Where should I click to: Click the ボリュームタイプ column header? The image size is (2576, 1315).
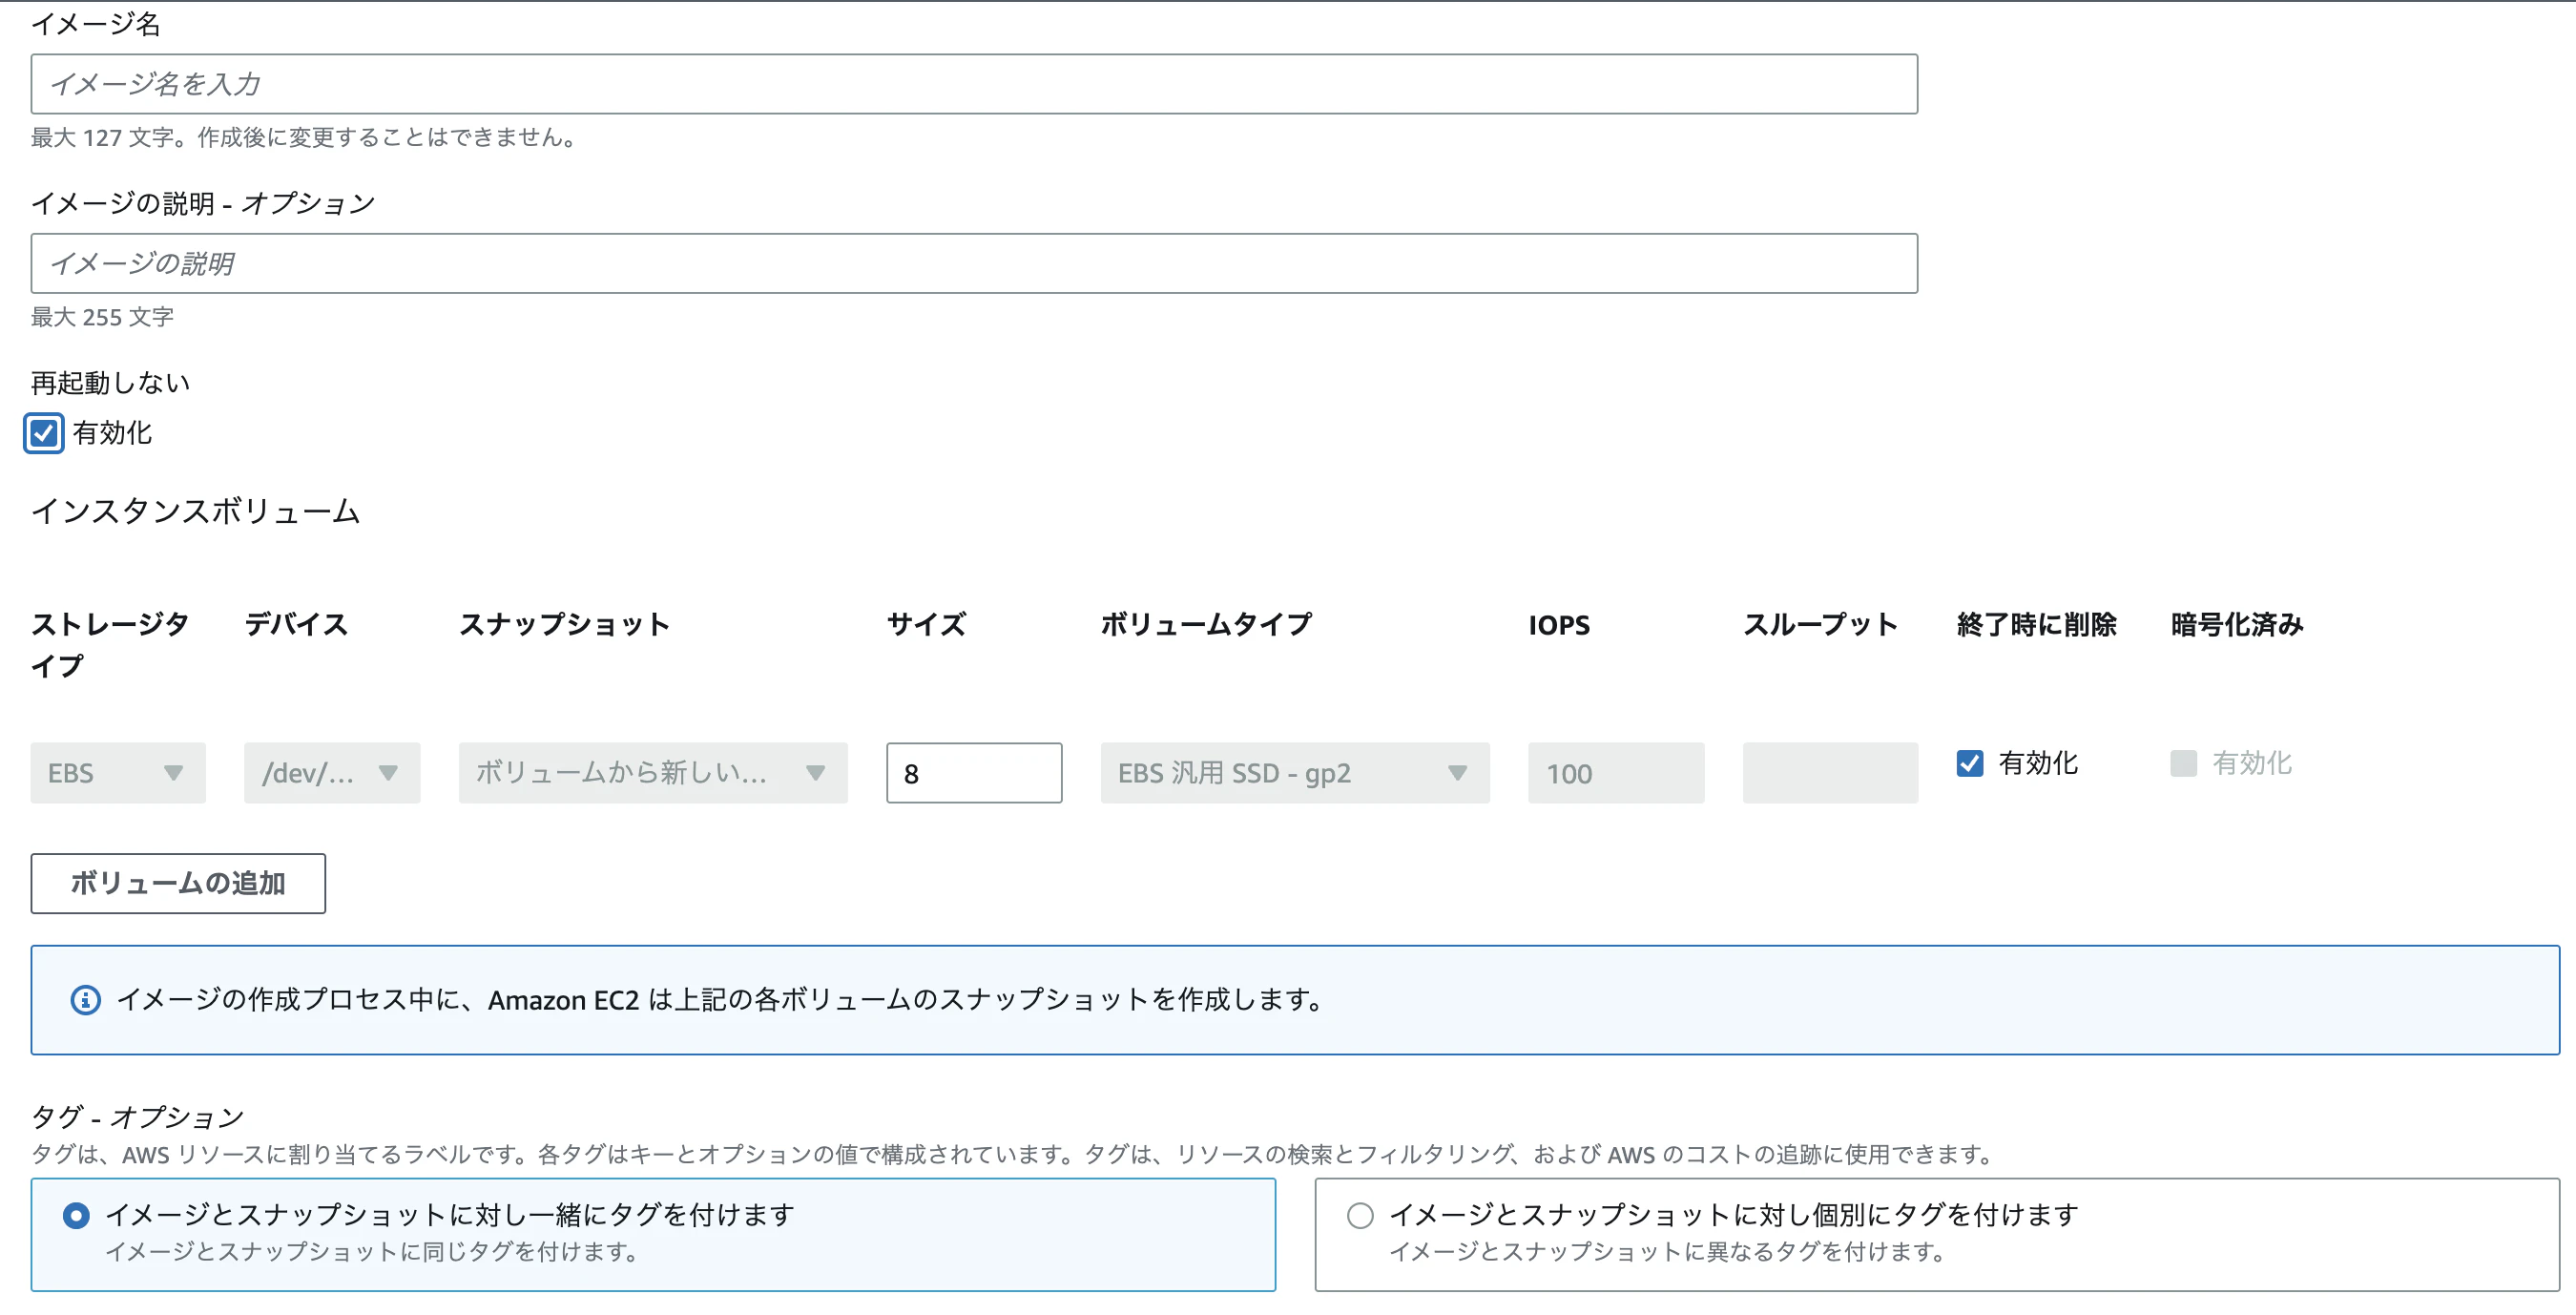click(x=1206, y=625)
